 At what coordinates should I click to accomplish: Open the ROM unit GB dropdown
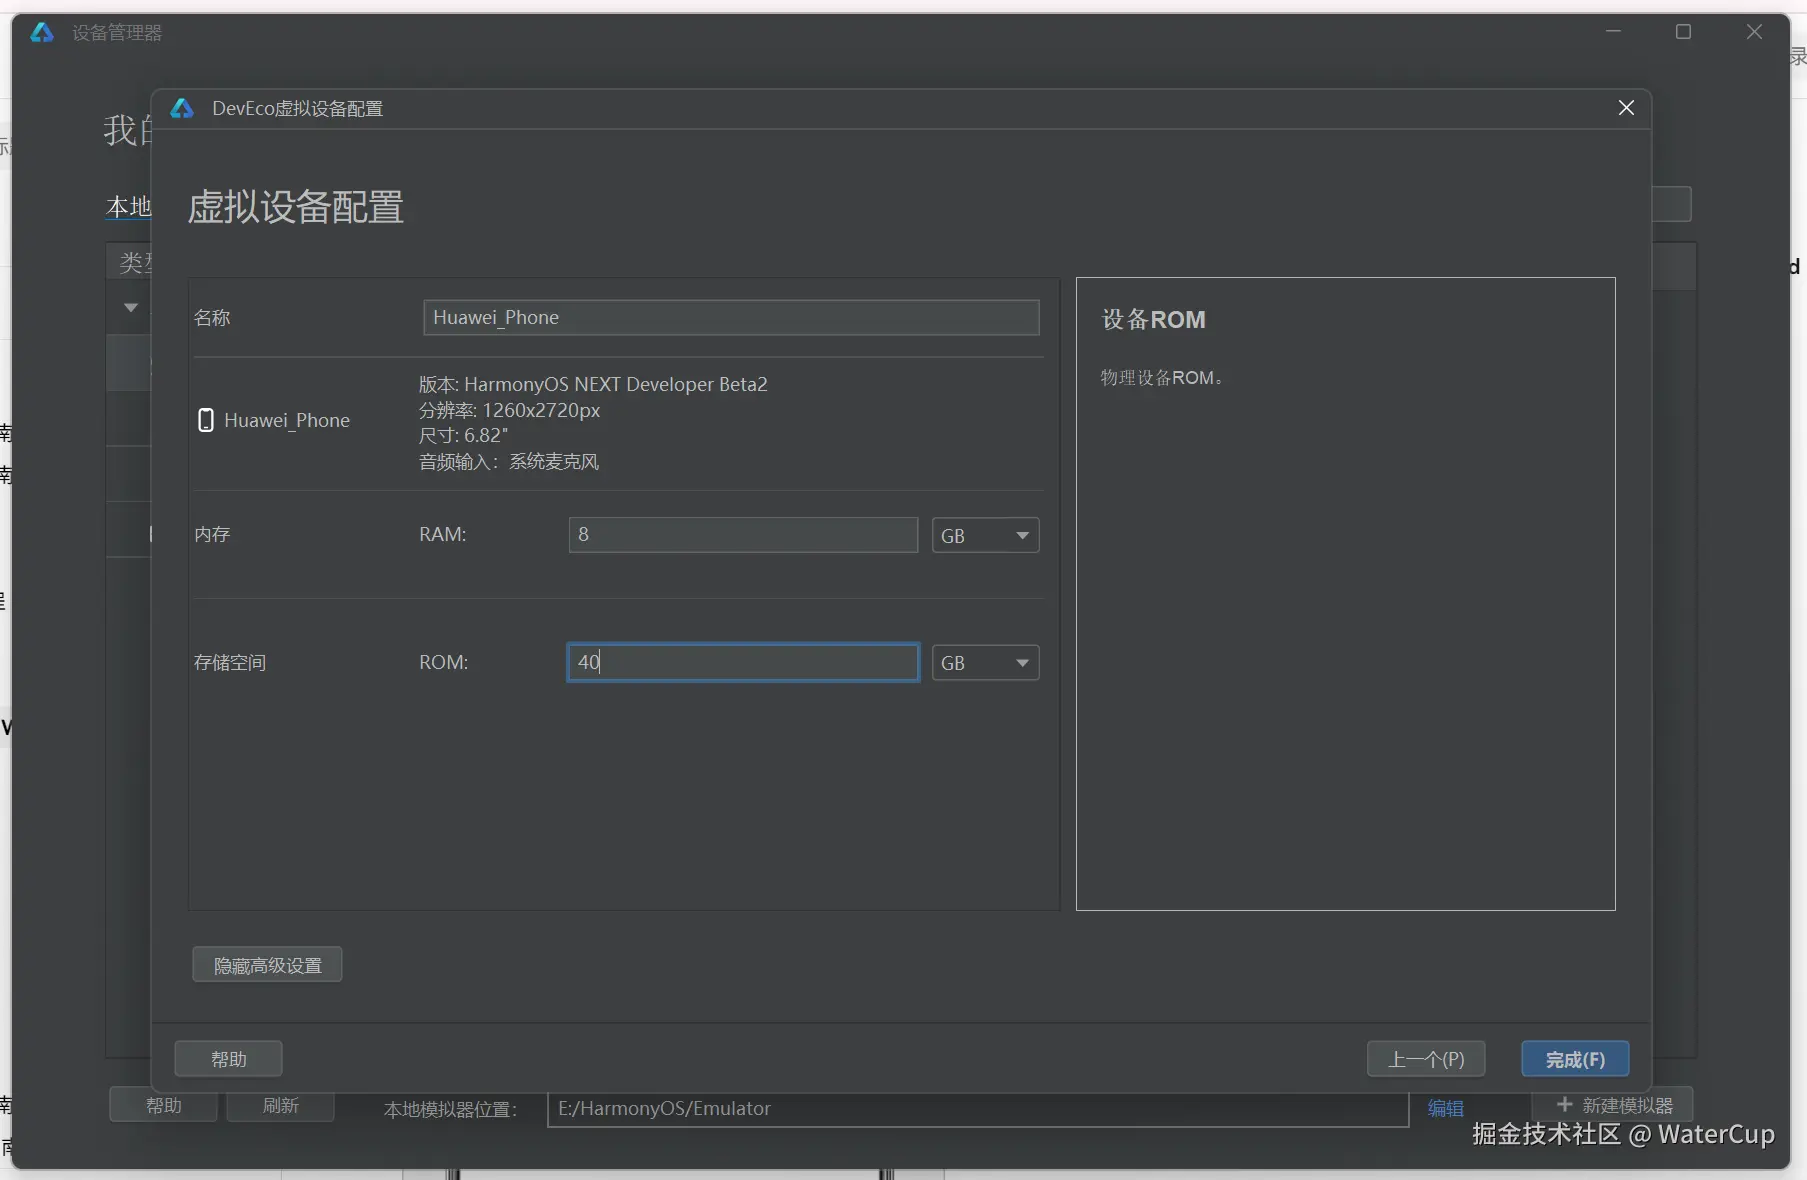[x=985, y=663]
